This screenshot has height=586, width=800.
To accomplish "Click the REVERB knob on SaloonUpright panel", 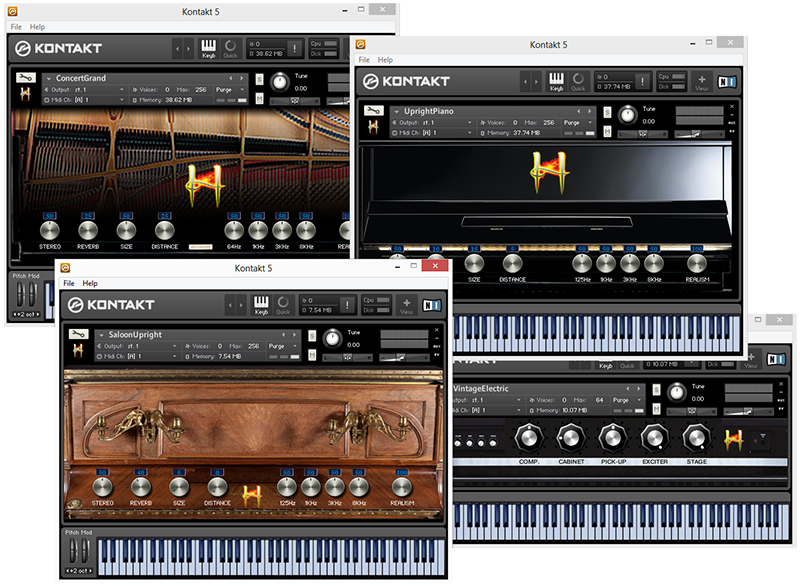I will click(x=141, y=487).
